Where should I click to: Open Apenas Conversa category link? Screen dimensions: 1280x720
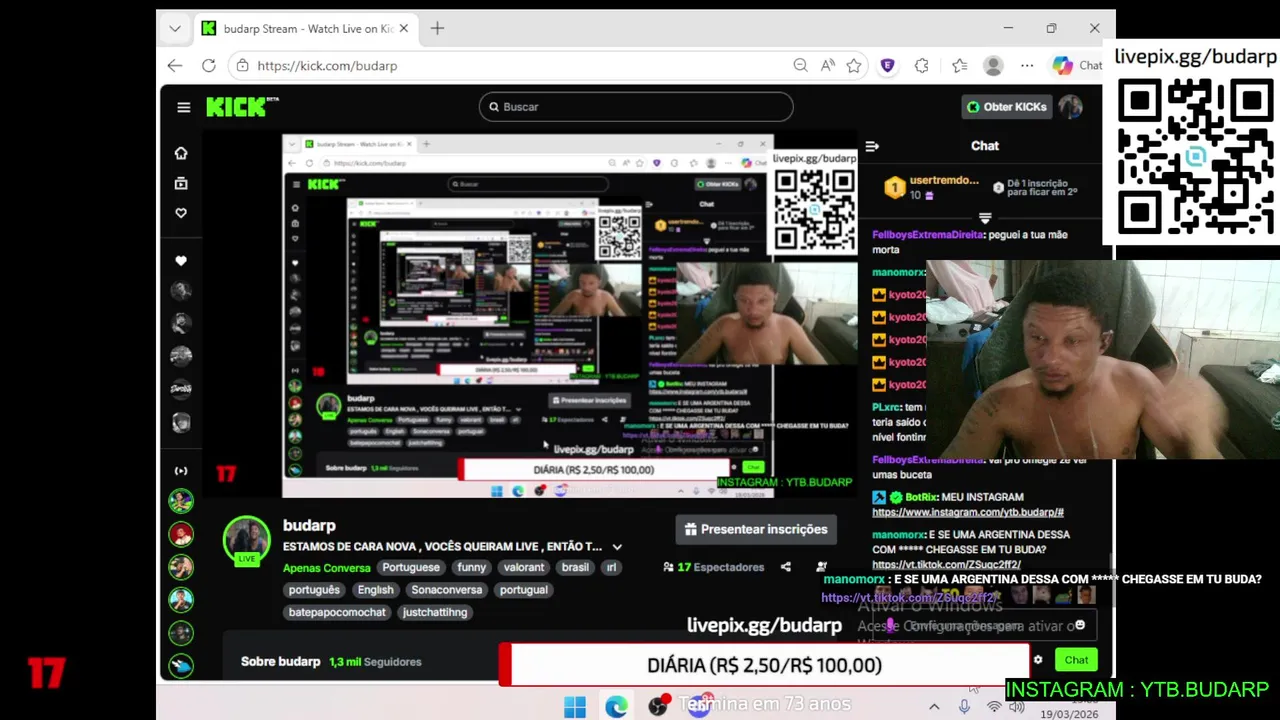326,568
